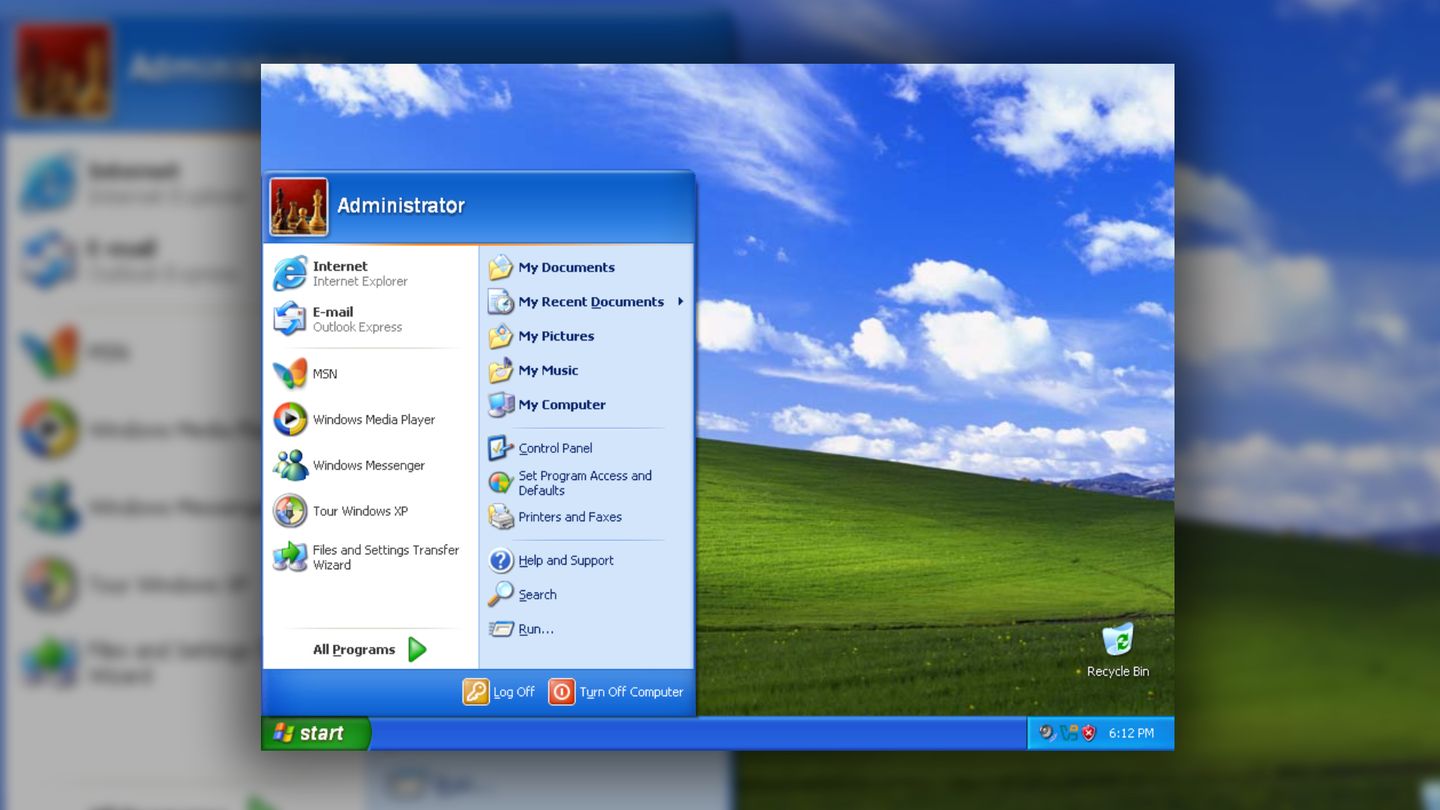Image resolution: width=1440 pixels, height=810 pixels.
Task: Open the network status icon in tray
Action: pos(1068,731)
